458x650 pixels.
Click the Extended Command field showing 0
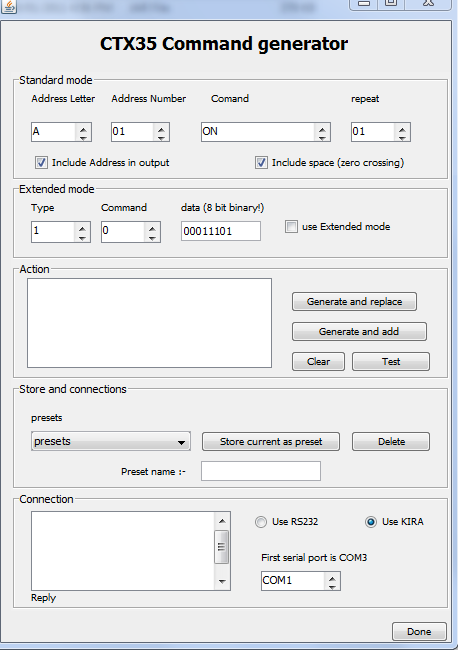[x=124, y=232]
